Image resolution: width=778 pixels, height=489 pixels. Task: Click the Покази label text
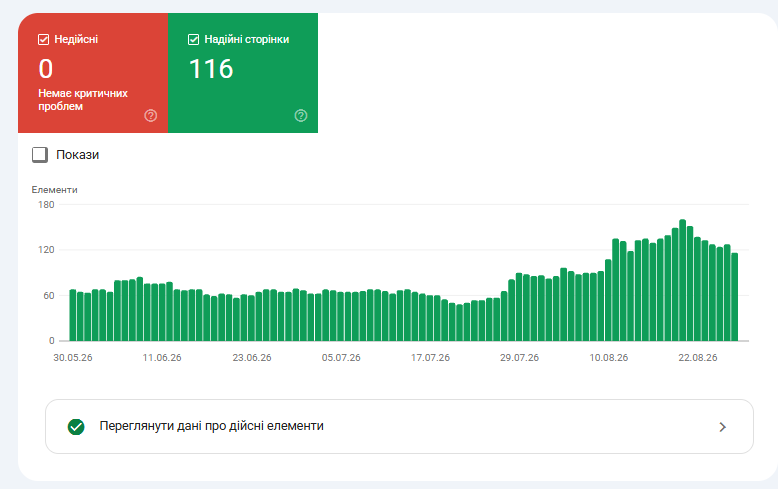[x=77, y=155]
